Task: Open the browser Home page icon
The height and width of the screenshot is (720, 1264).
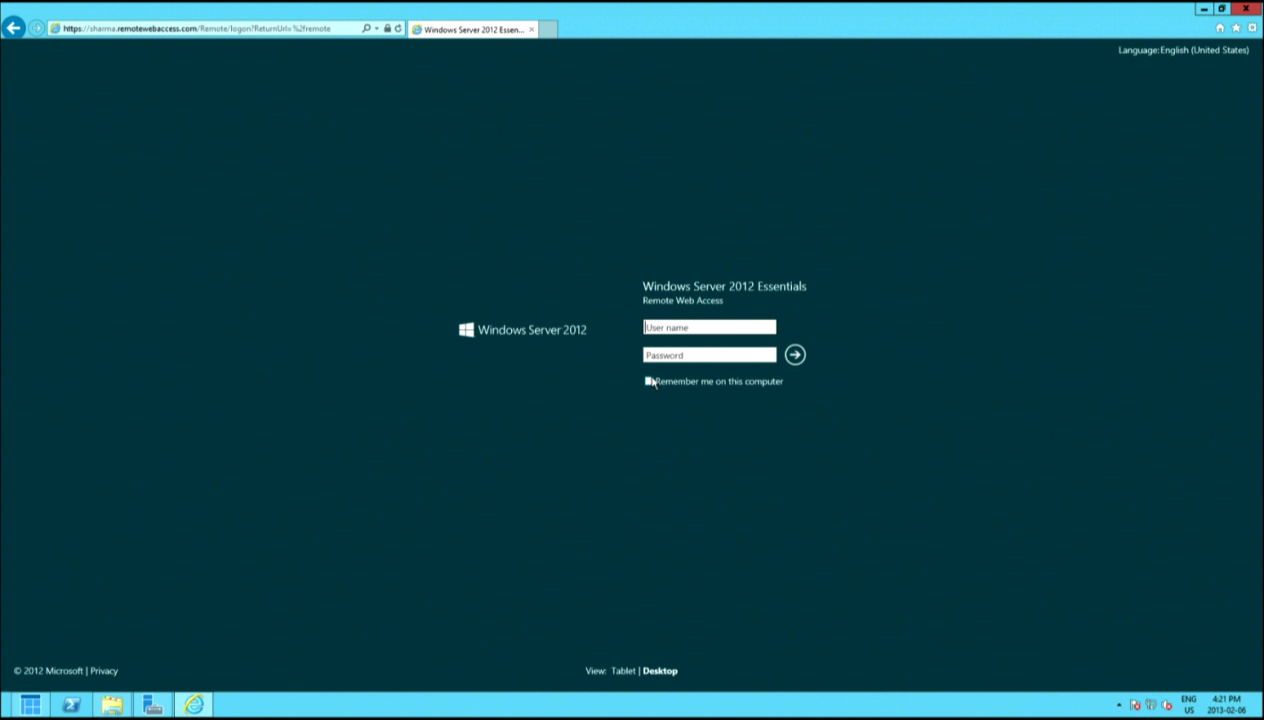Action: click(1219, 28)
